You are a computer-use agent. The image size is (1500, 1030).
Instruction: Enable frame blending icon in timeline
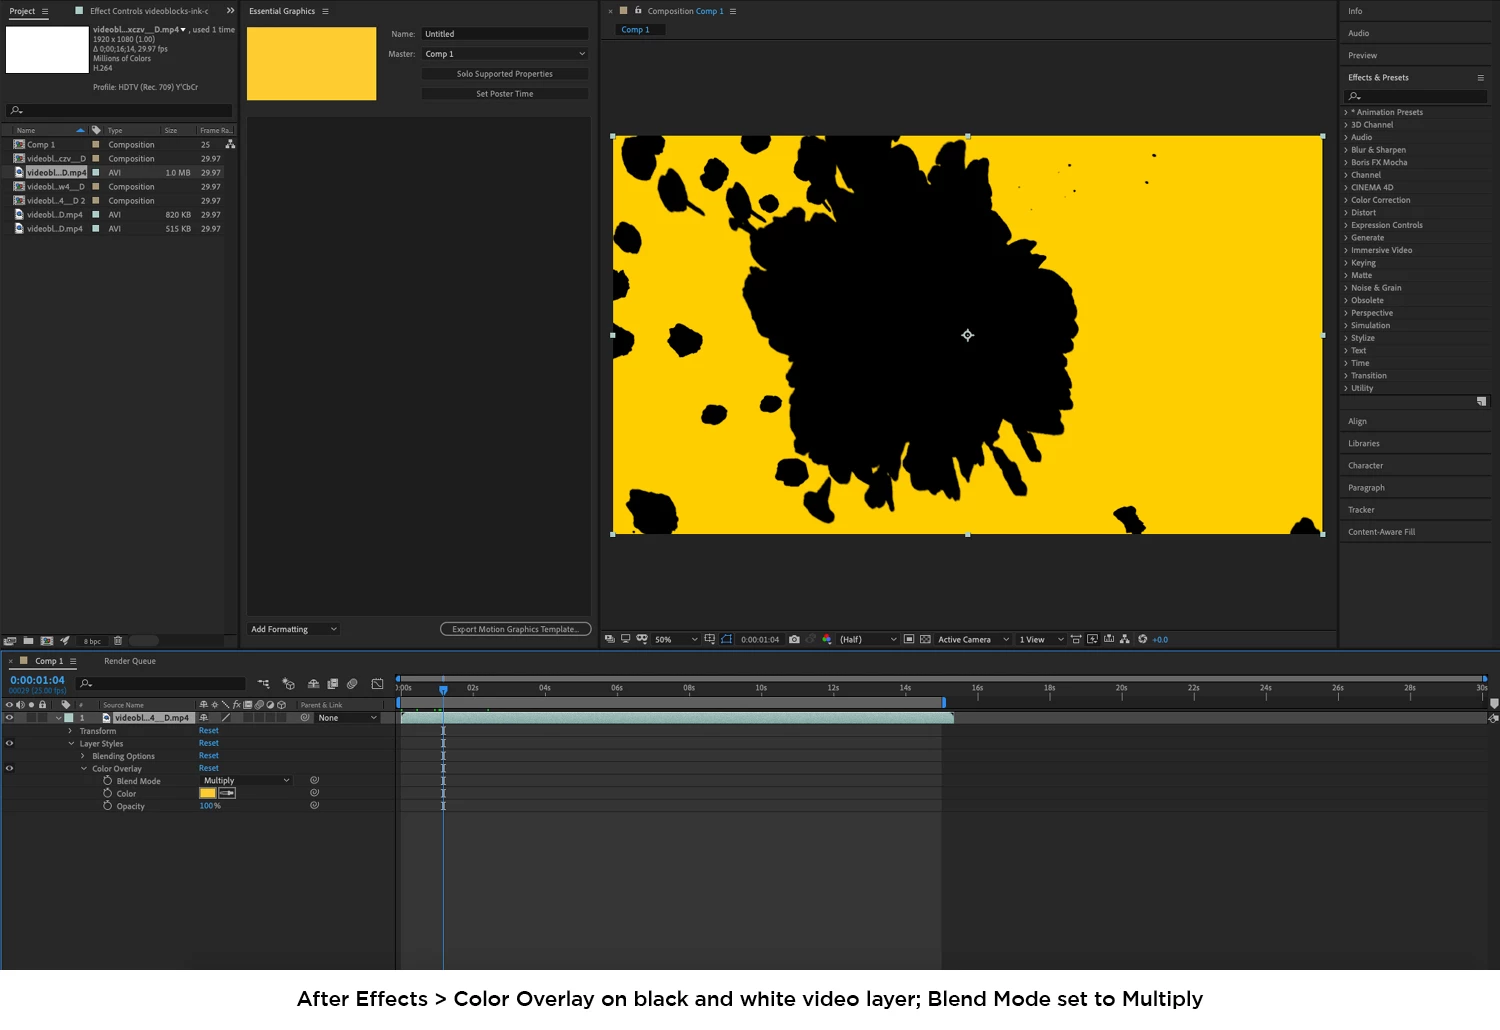point(332,684)
